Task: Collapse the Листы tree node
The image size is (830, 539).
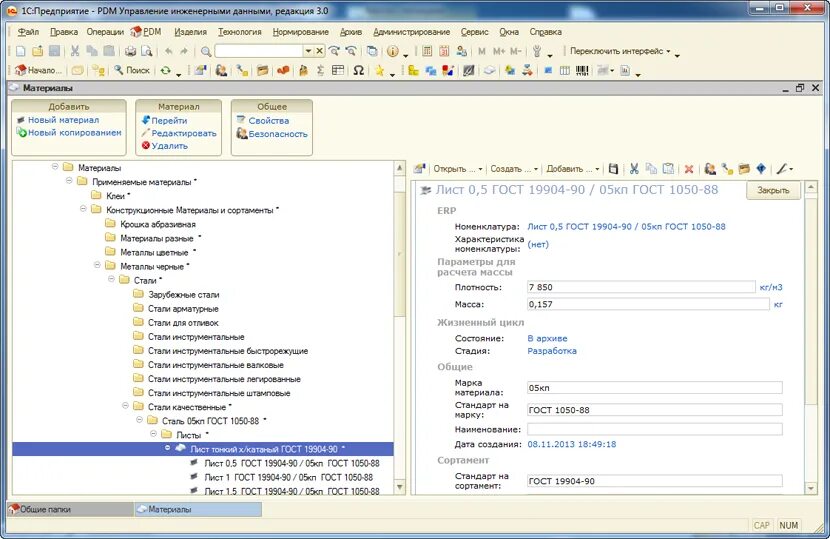Action: (x=154, y=434)
